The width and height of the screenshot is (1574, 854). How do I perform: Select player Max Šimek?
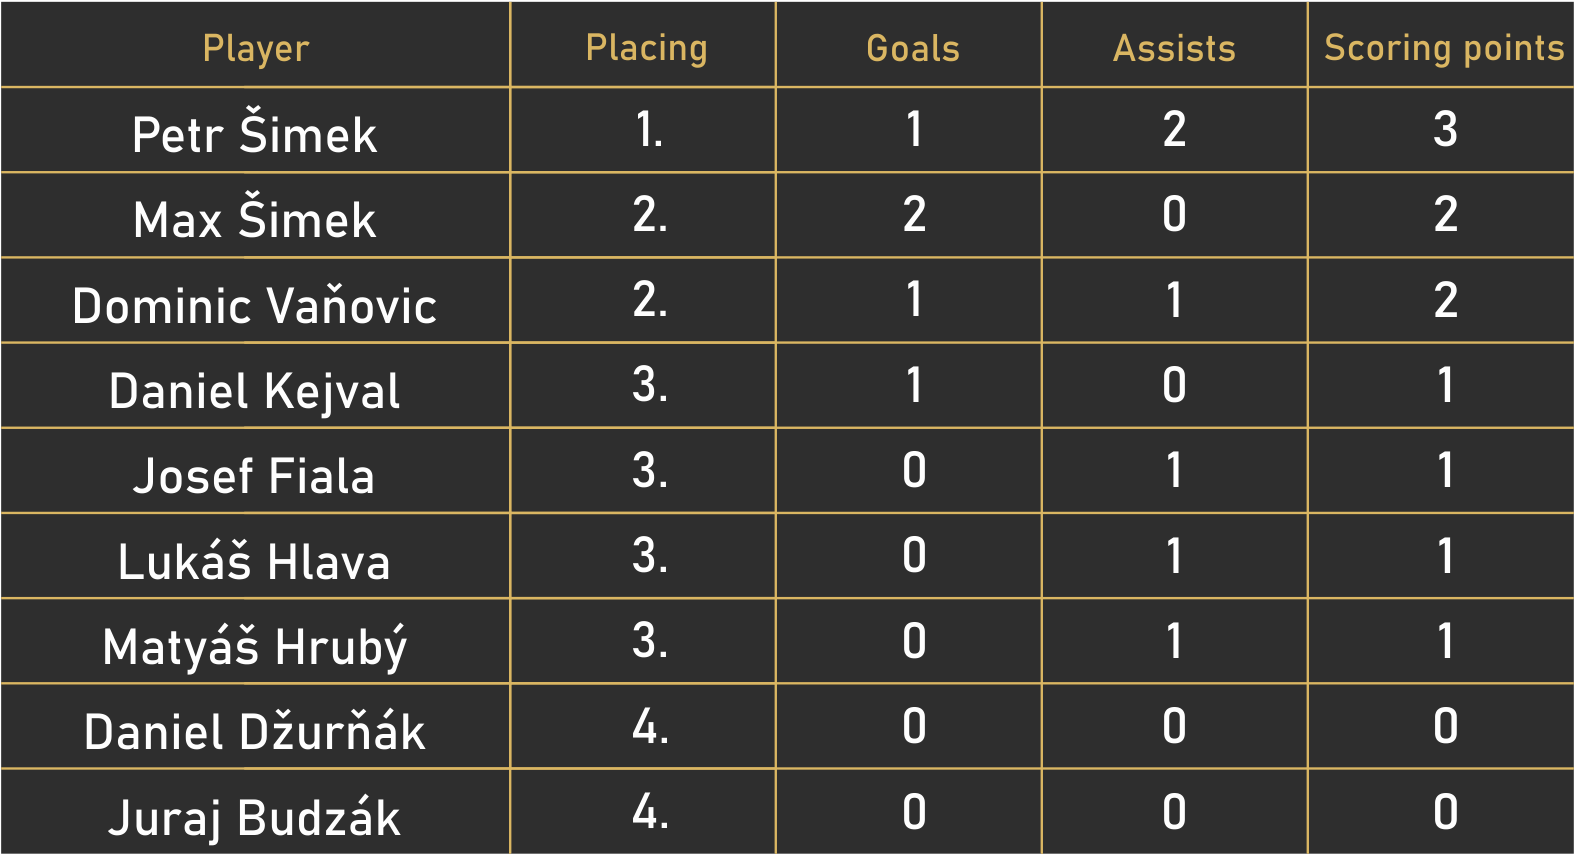click(255, 218)
